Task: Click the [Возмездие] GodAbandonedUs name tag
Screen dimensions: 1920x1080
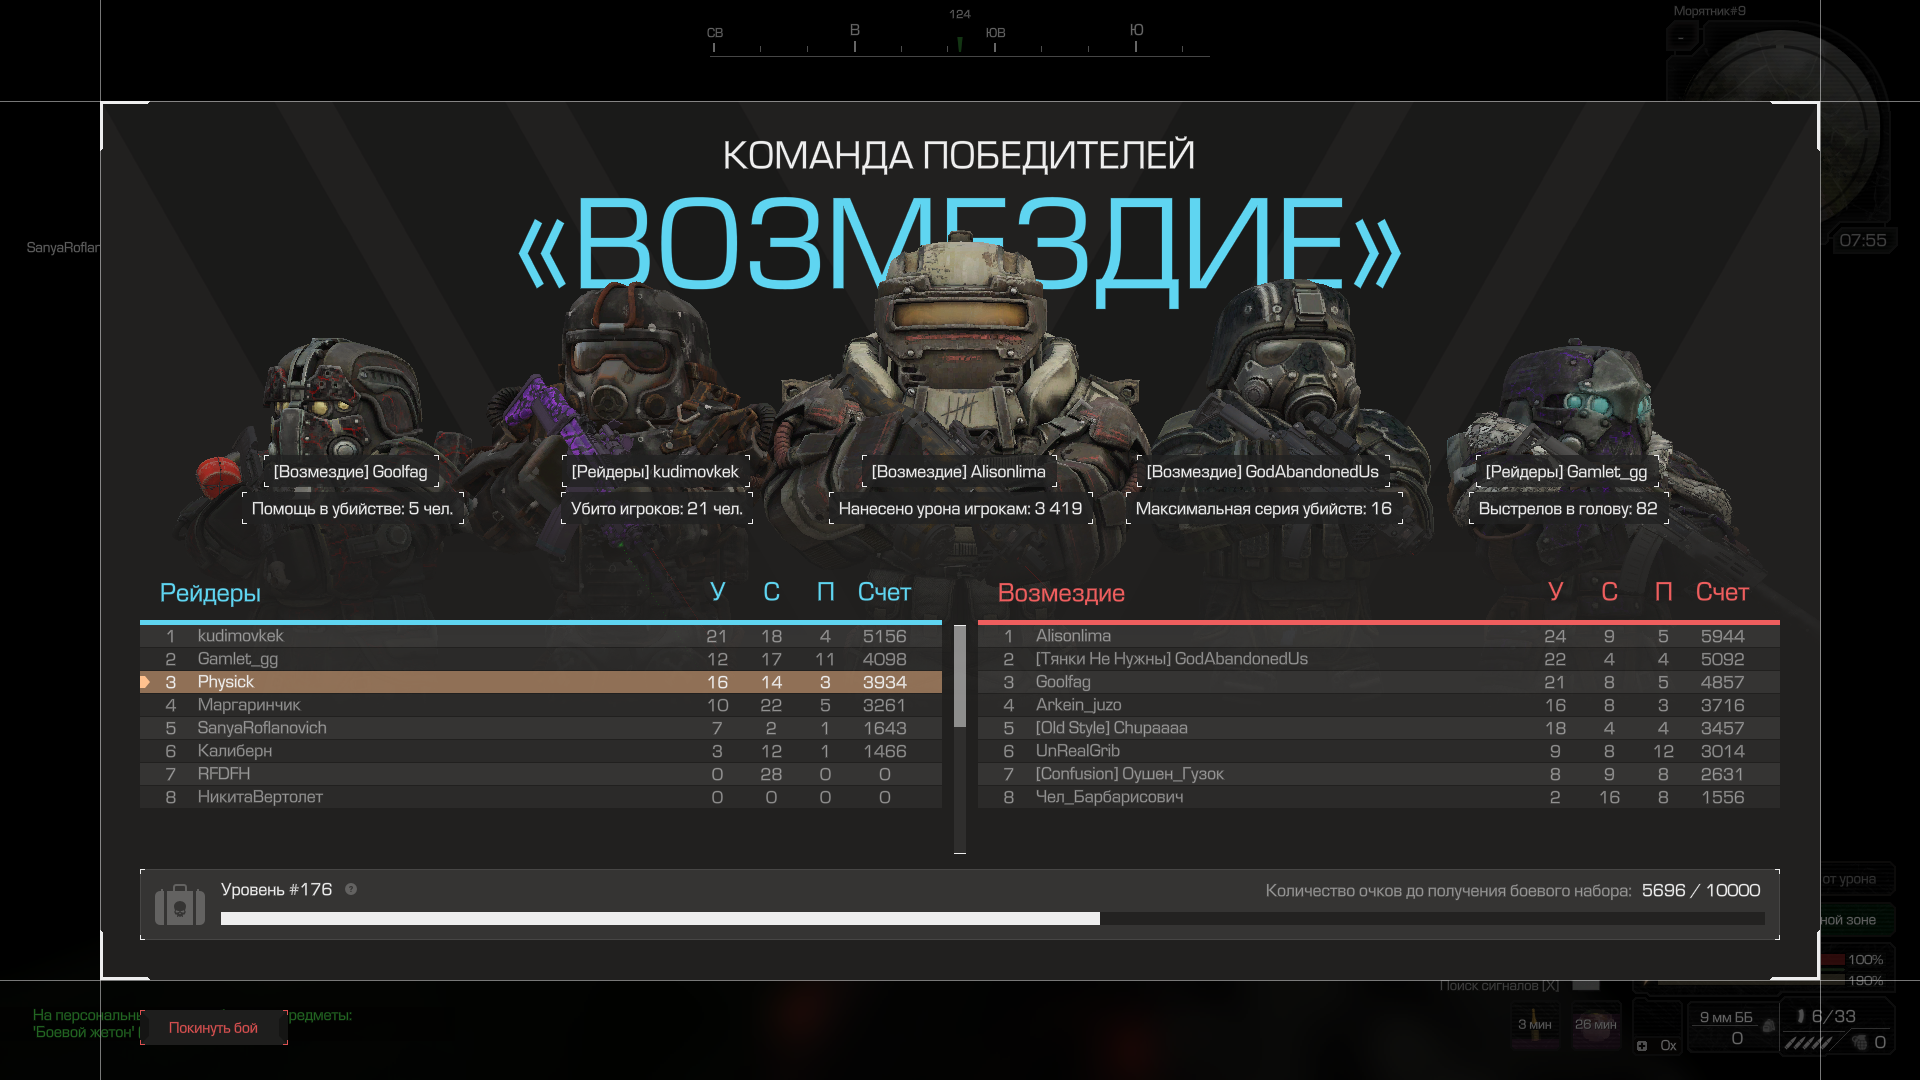Action: [1262, 472]
